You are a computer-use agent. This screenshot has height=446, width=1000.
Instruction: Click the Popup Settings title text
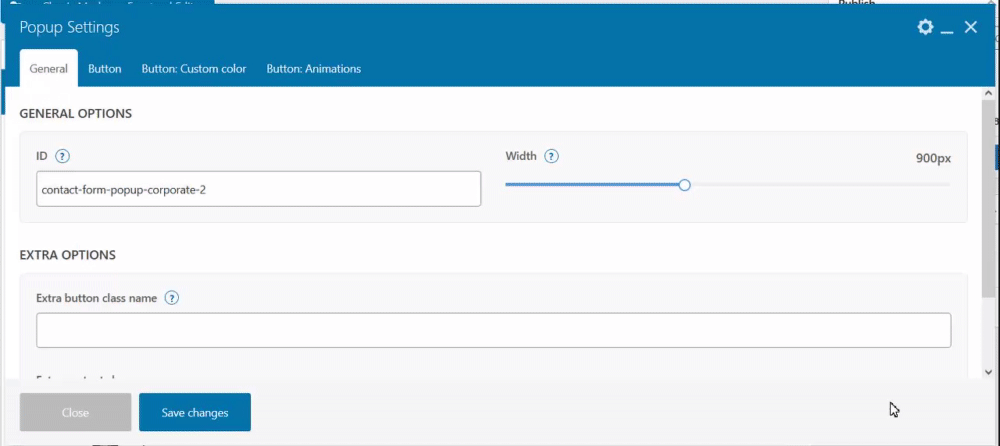[x=69, y=27]
